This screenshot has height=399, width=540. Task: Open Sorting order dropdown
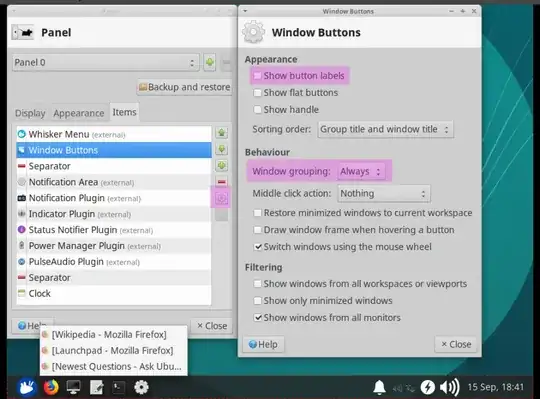tap(385, 129)
